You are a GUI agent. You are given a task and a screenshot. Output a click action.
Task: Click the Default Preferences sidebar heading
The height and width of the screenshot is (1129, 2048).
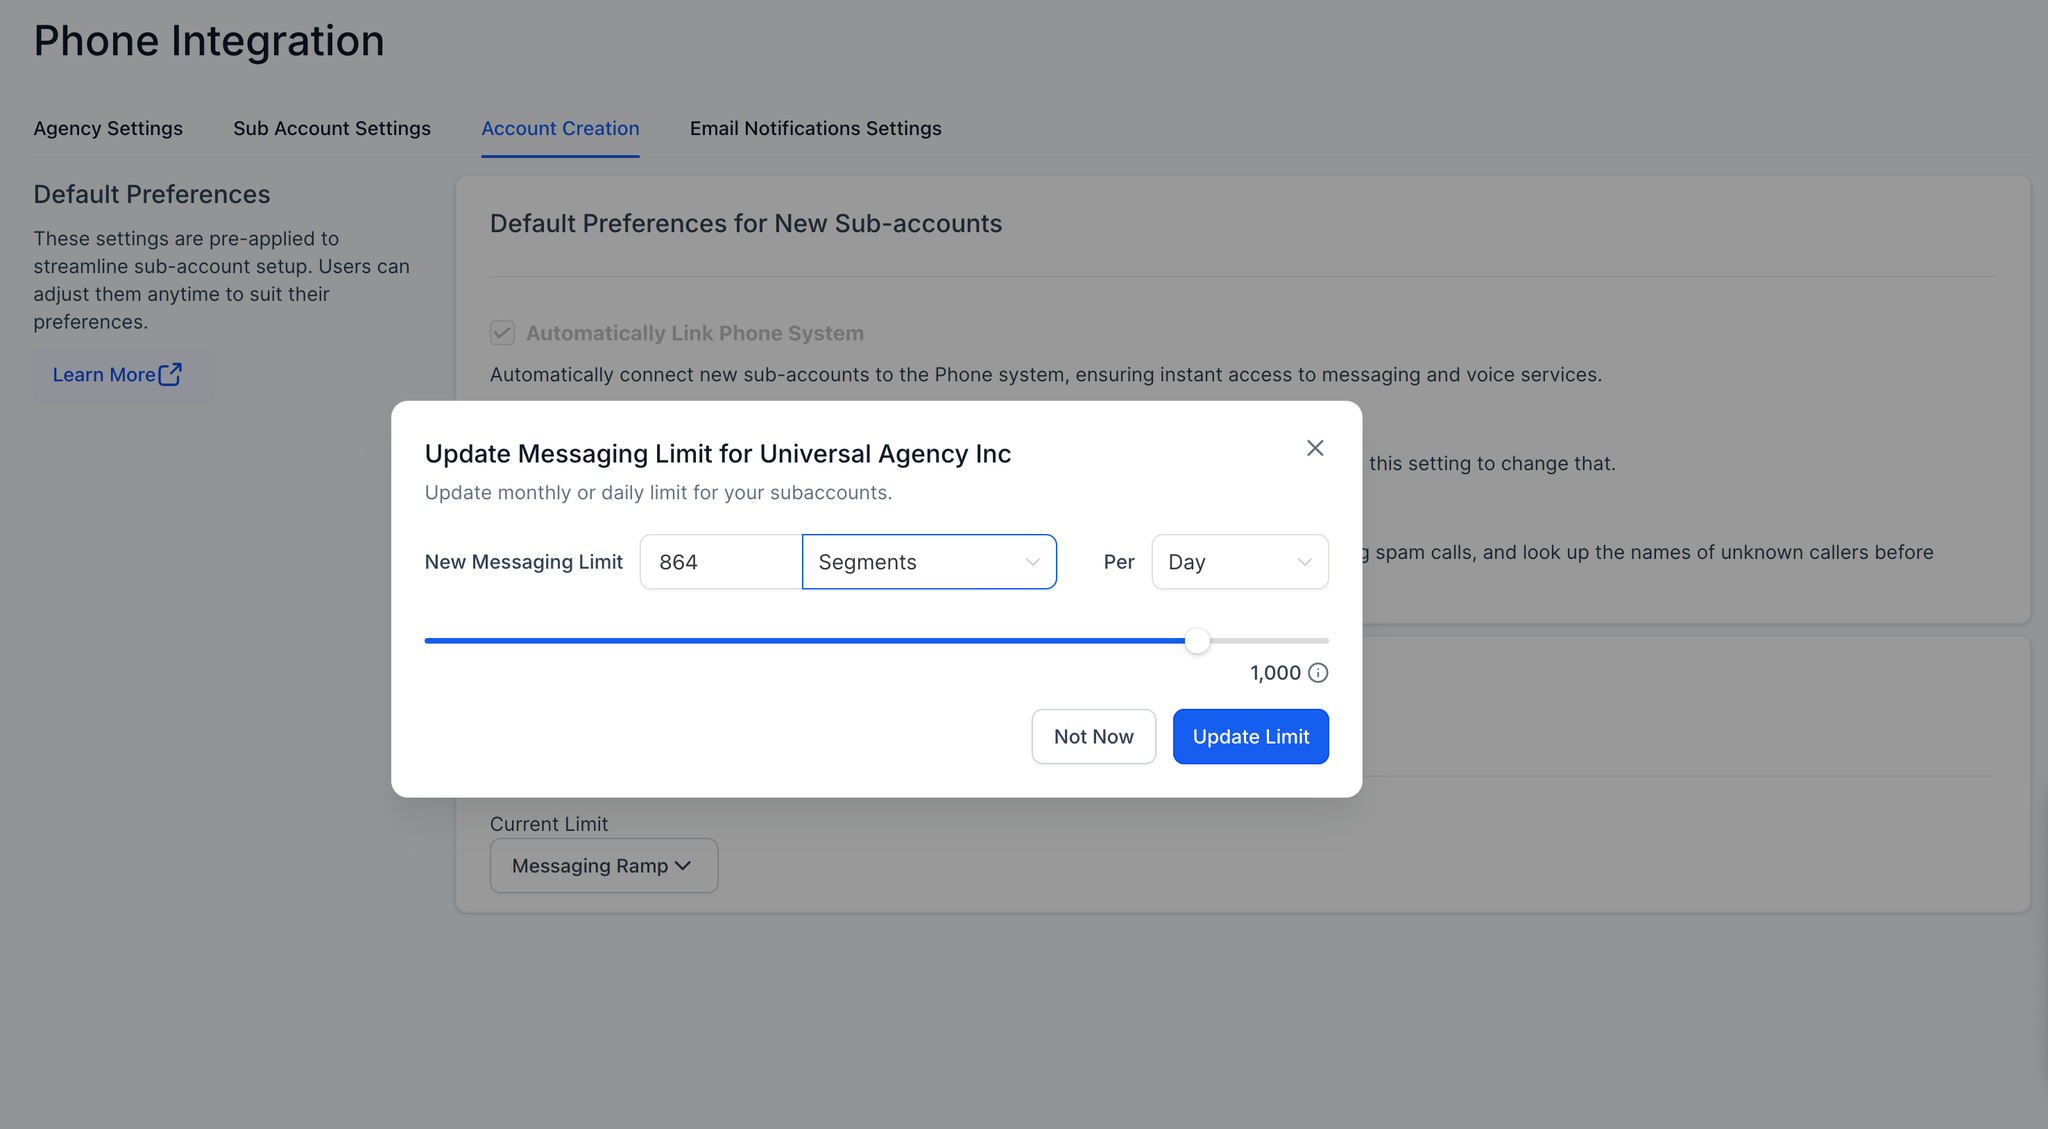click(152, 194)
